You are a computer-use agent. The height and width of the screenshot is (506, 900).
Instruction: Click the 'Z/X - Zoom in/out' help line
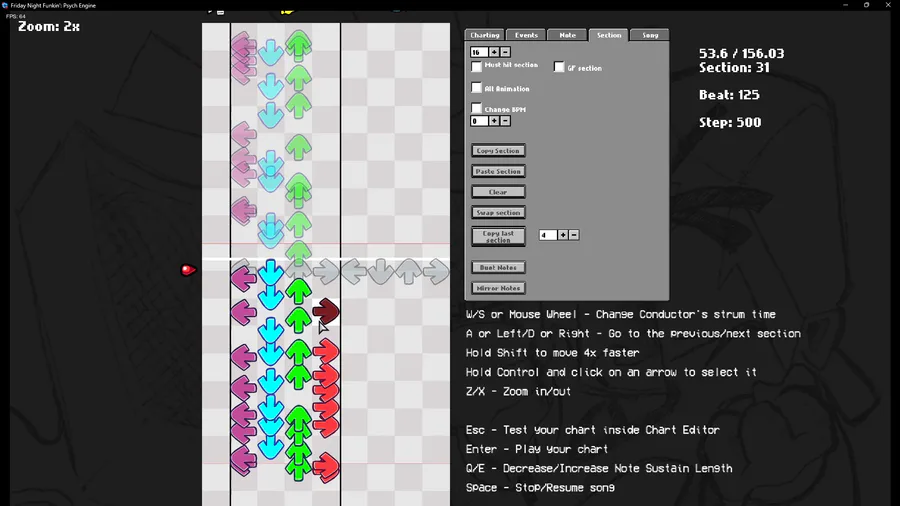click(518, 391)
